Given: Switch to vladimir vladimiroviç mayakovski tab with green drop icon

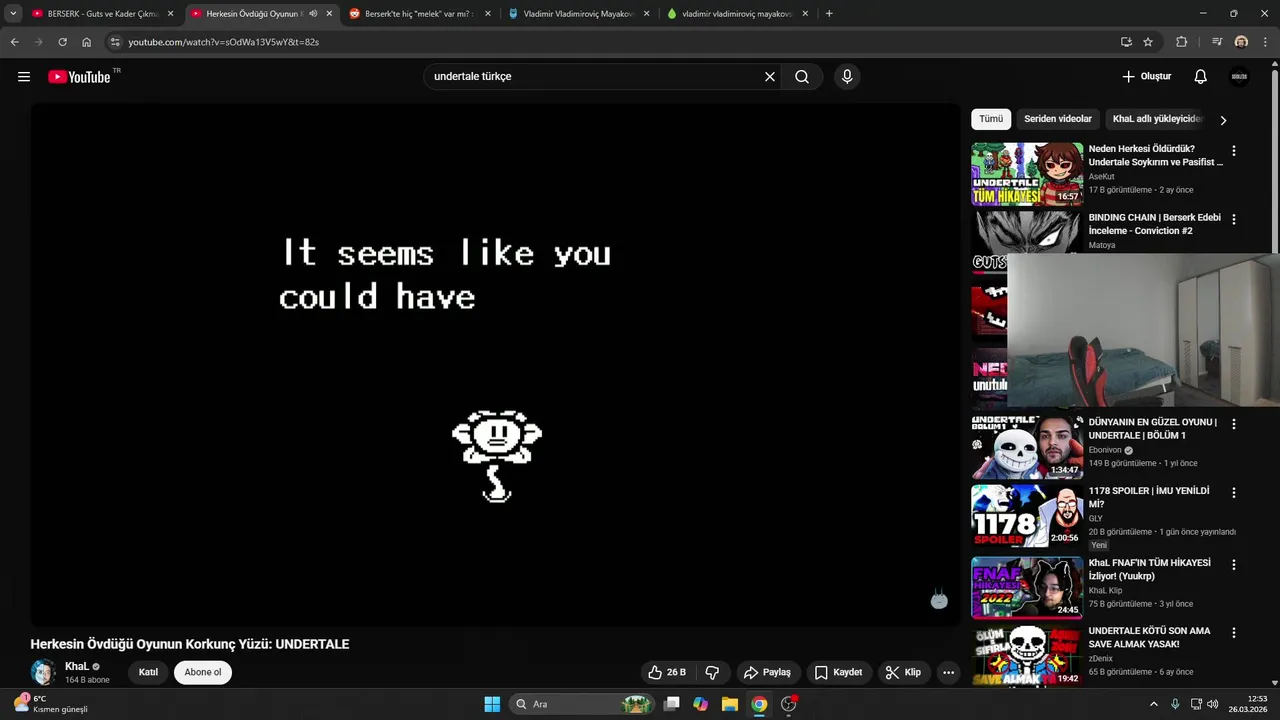Looking at the screenshot, I should coord(737,14).
